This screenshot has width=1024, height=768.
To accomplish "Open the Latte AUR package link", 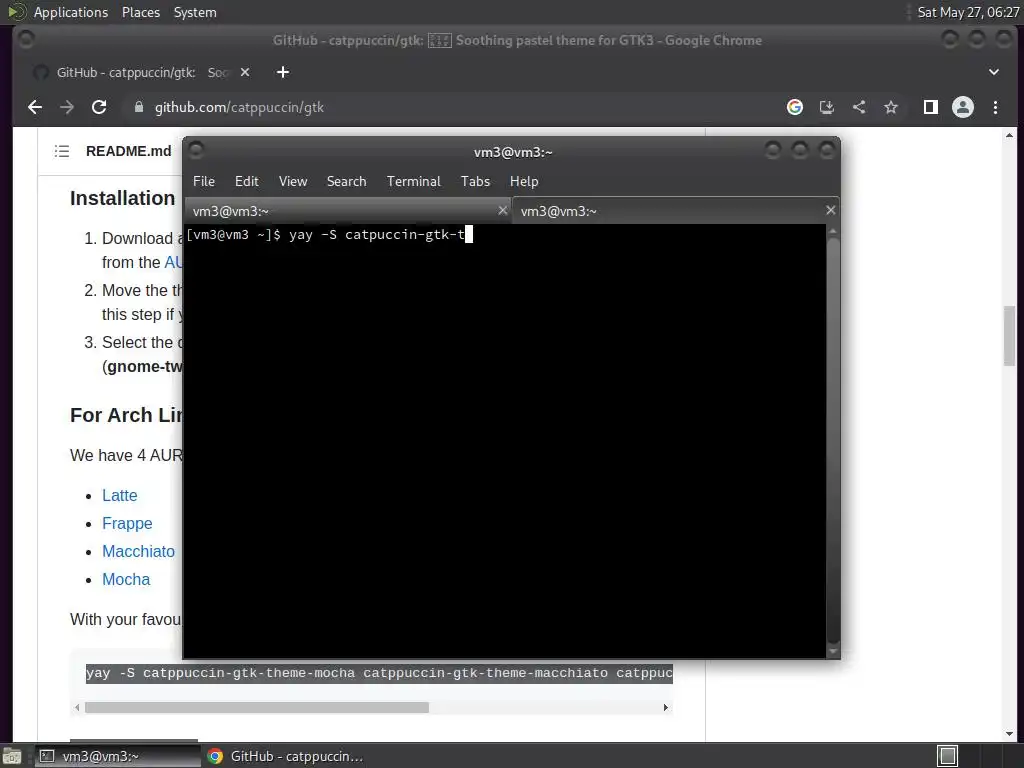I will [x=120, y=495].
